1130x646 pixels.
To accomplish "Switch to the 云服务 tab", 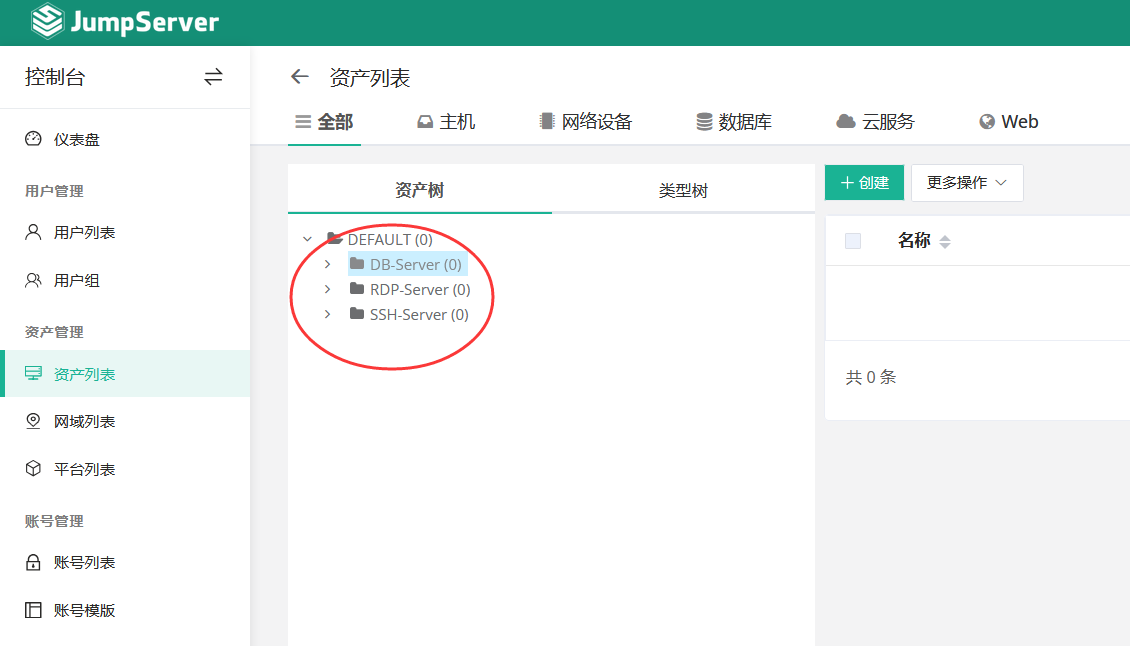I will coord(875,122).
